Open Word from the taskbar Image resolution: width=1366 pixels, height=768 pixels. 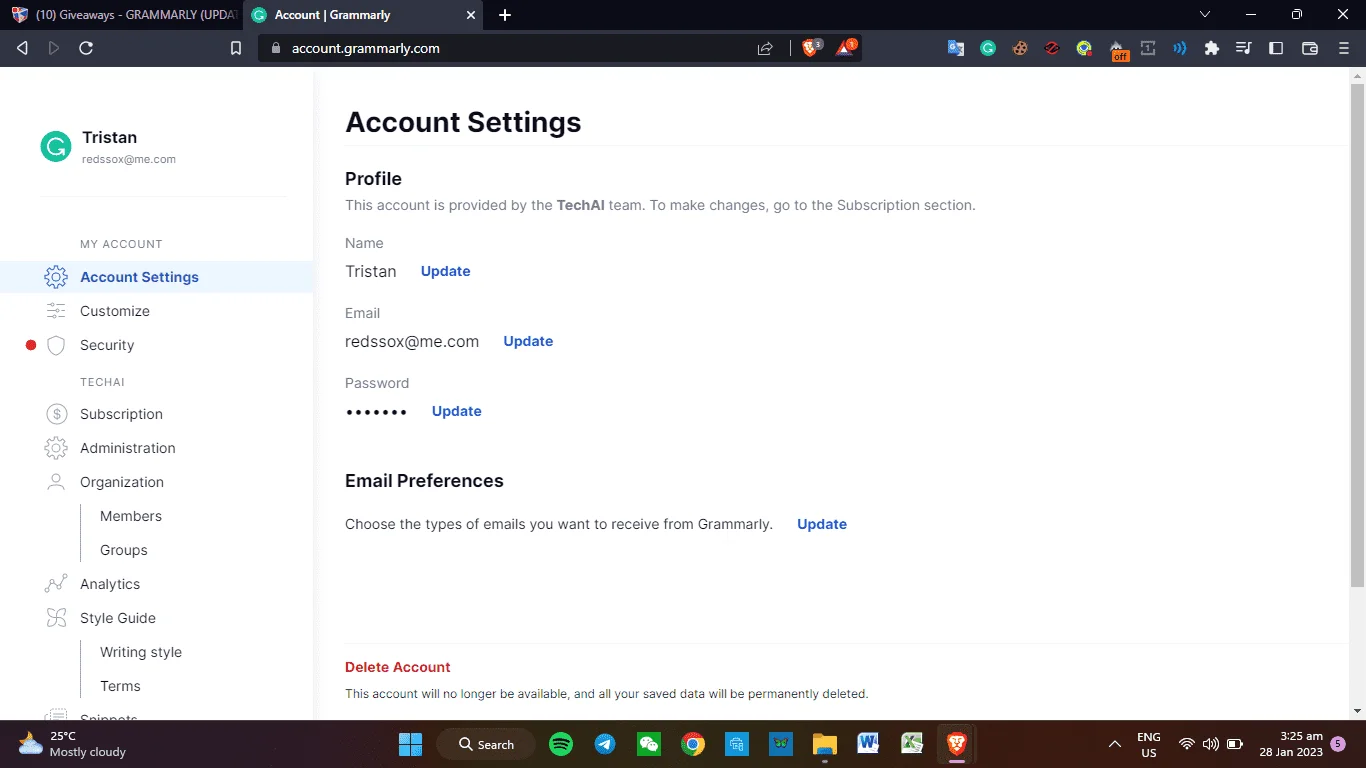[x=868, y=744]
